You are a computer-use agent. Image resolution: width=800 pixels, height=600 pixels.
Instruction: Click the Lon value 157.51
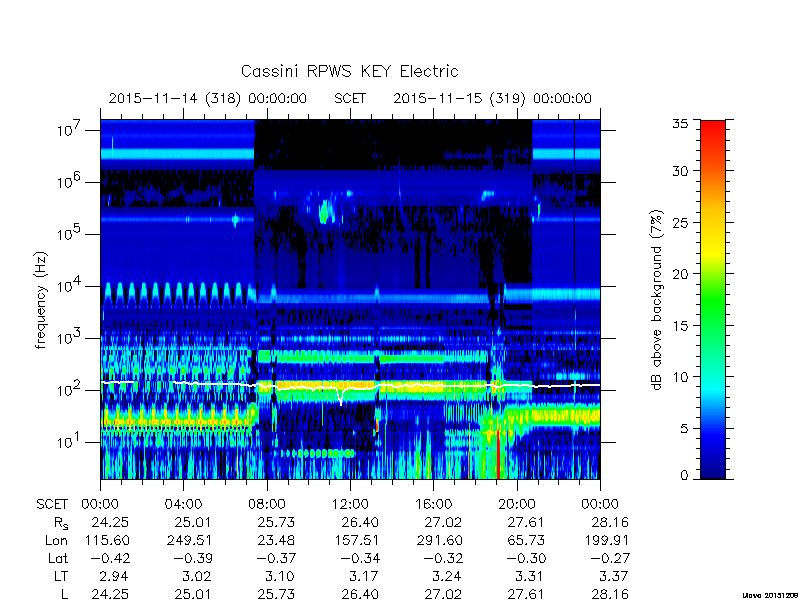356,540
